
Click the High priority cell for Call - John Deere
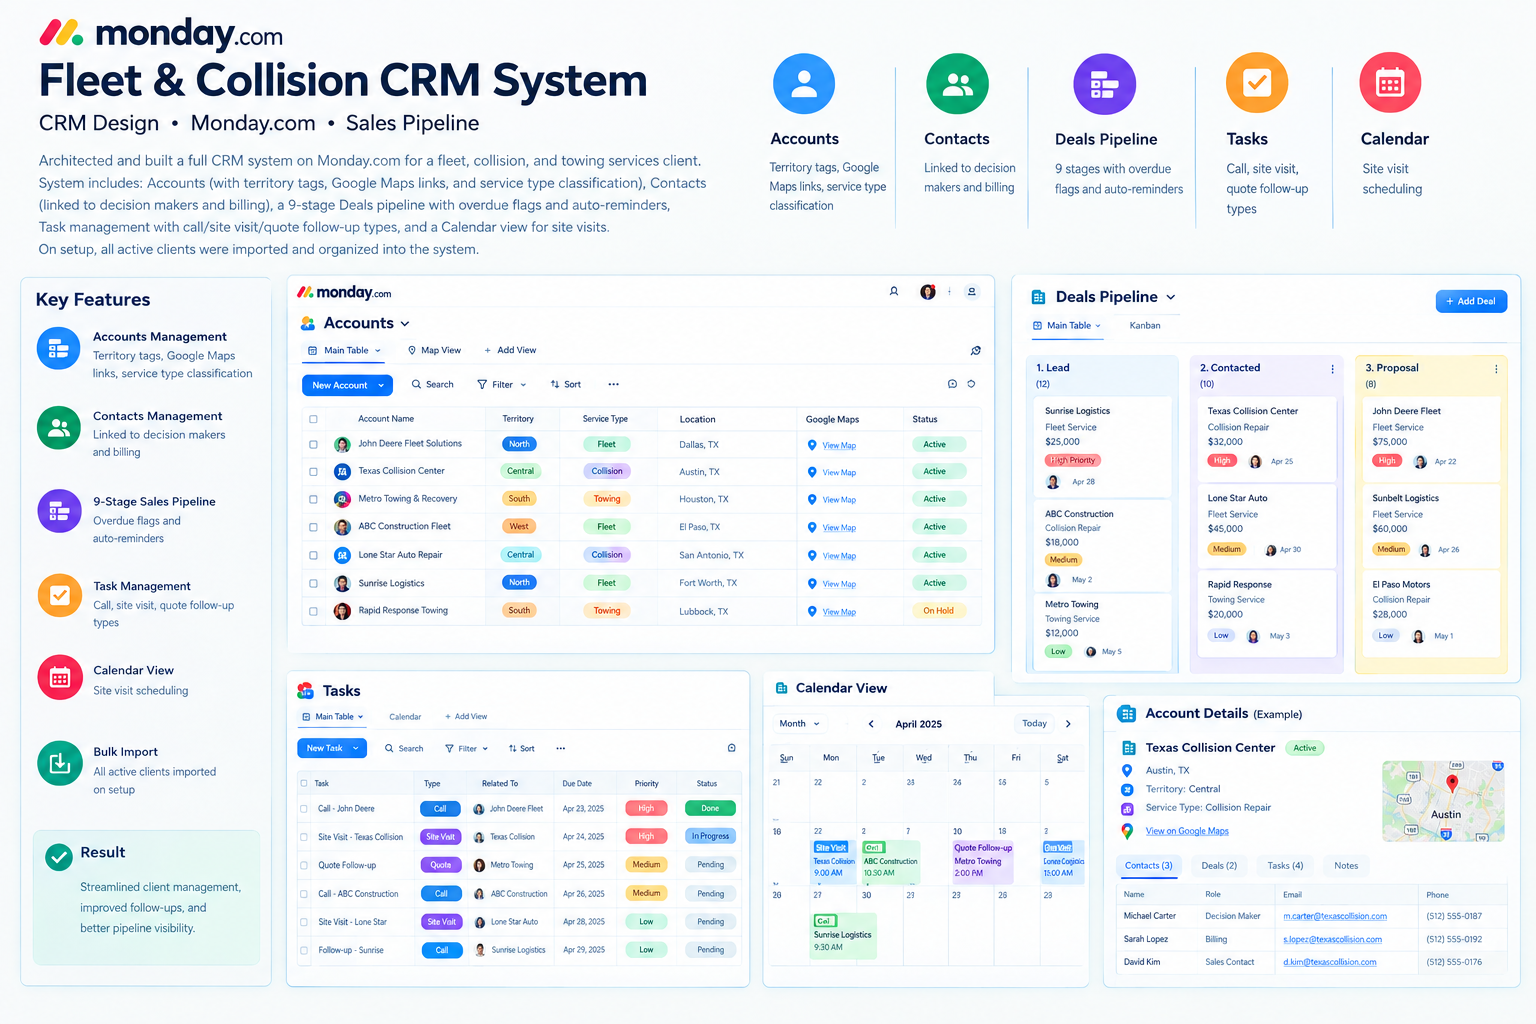click(646, 809)
